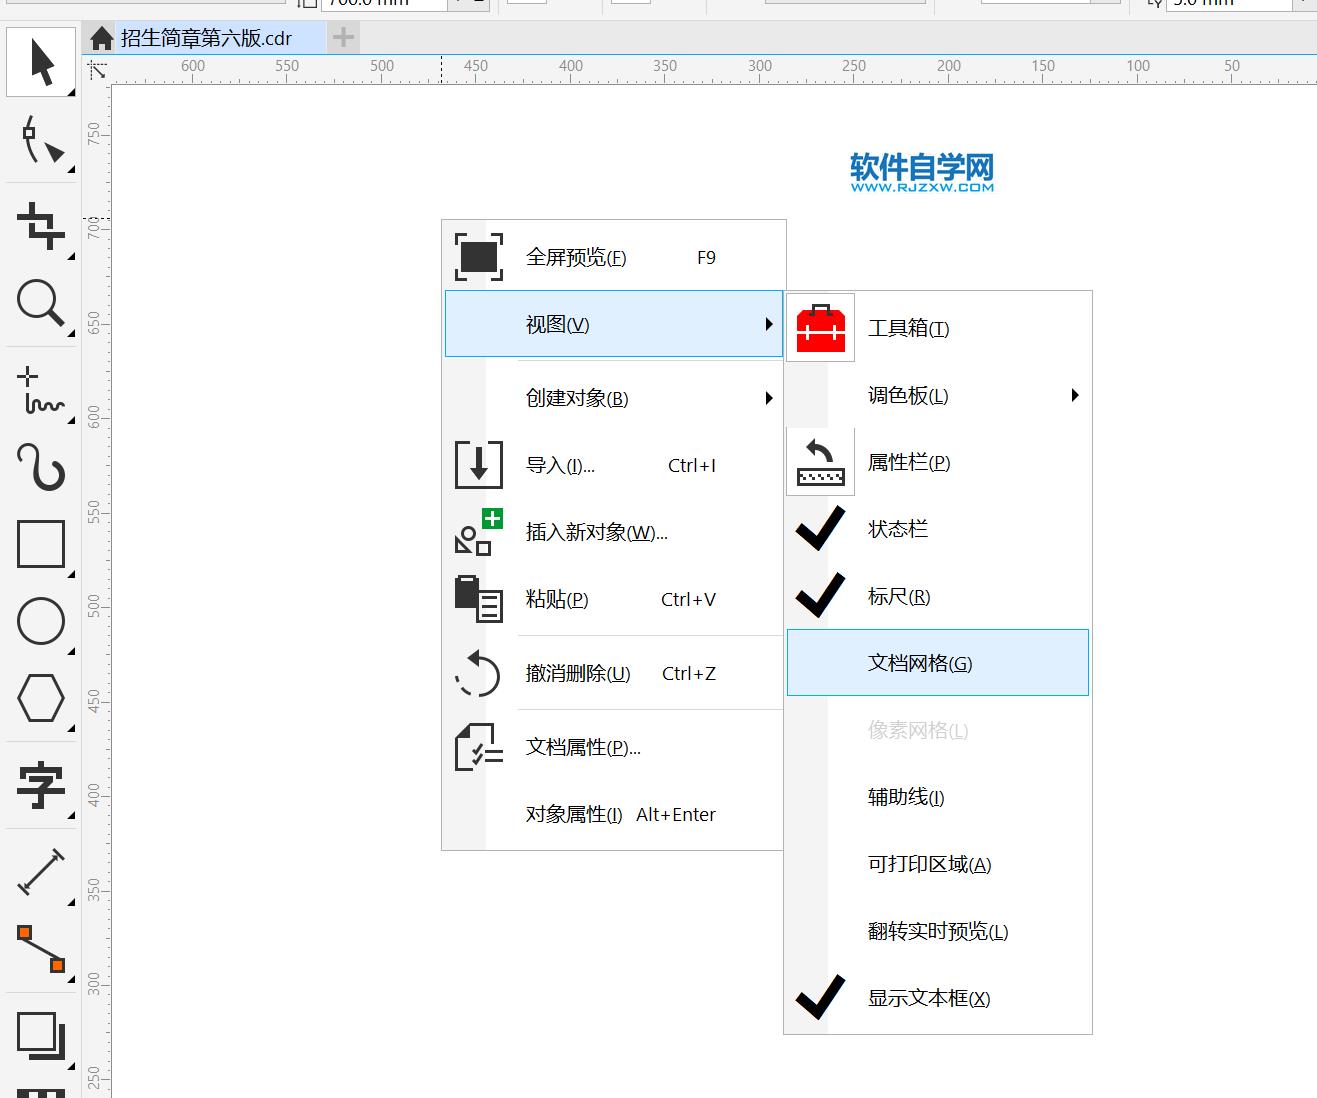The height and width of the screenshot is (1098, 1317).
Task: Select the Shape edit node tool
Action: click(41, 140)
